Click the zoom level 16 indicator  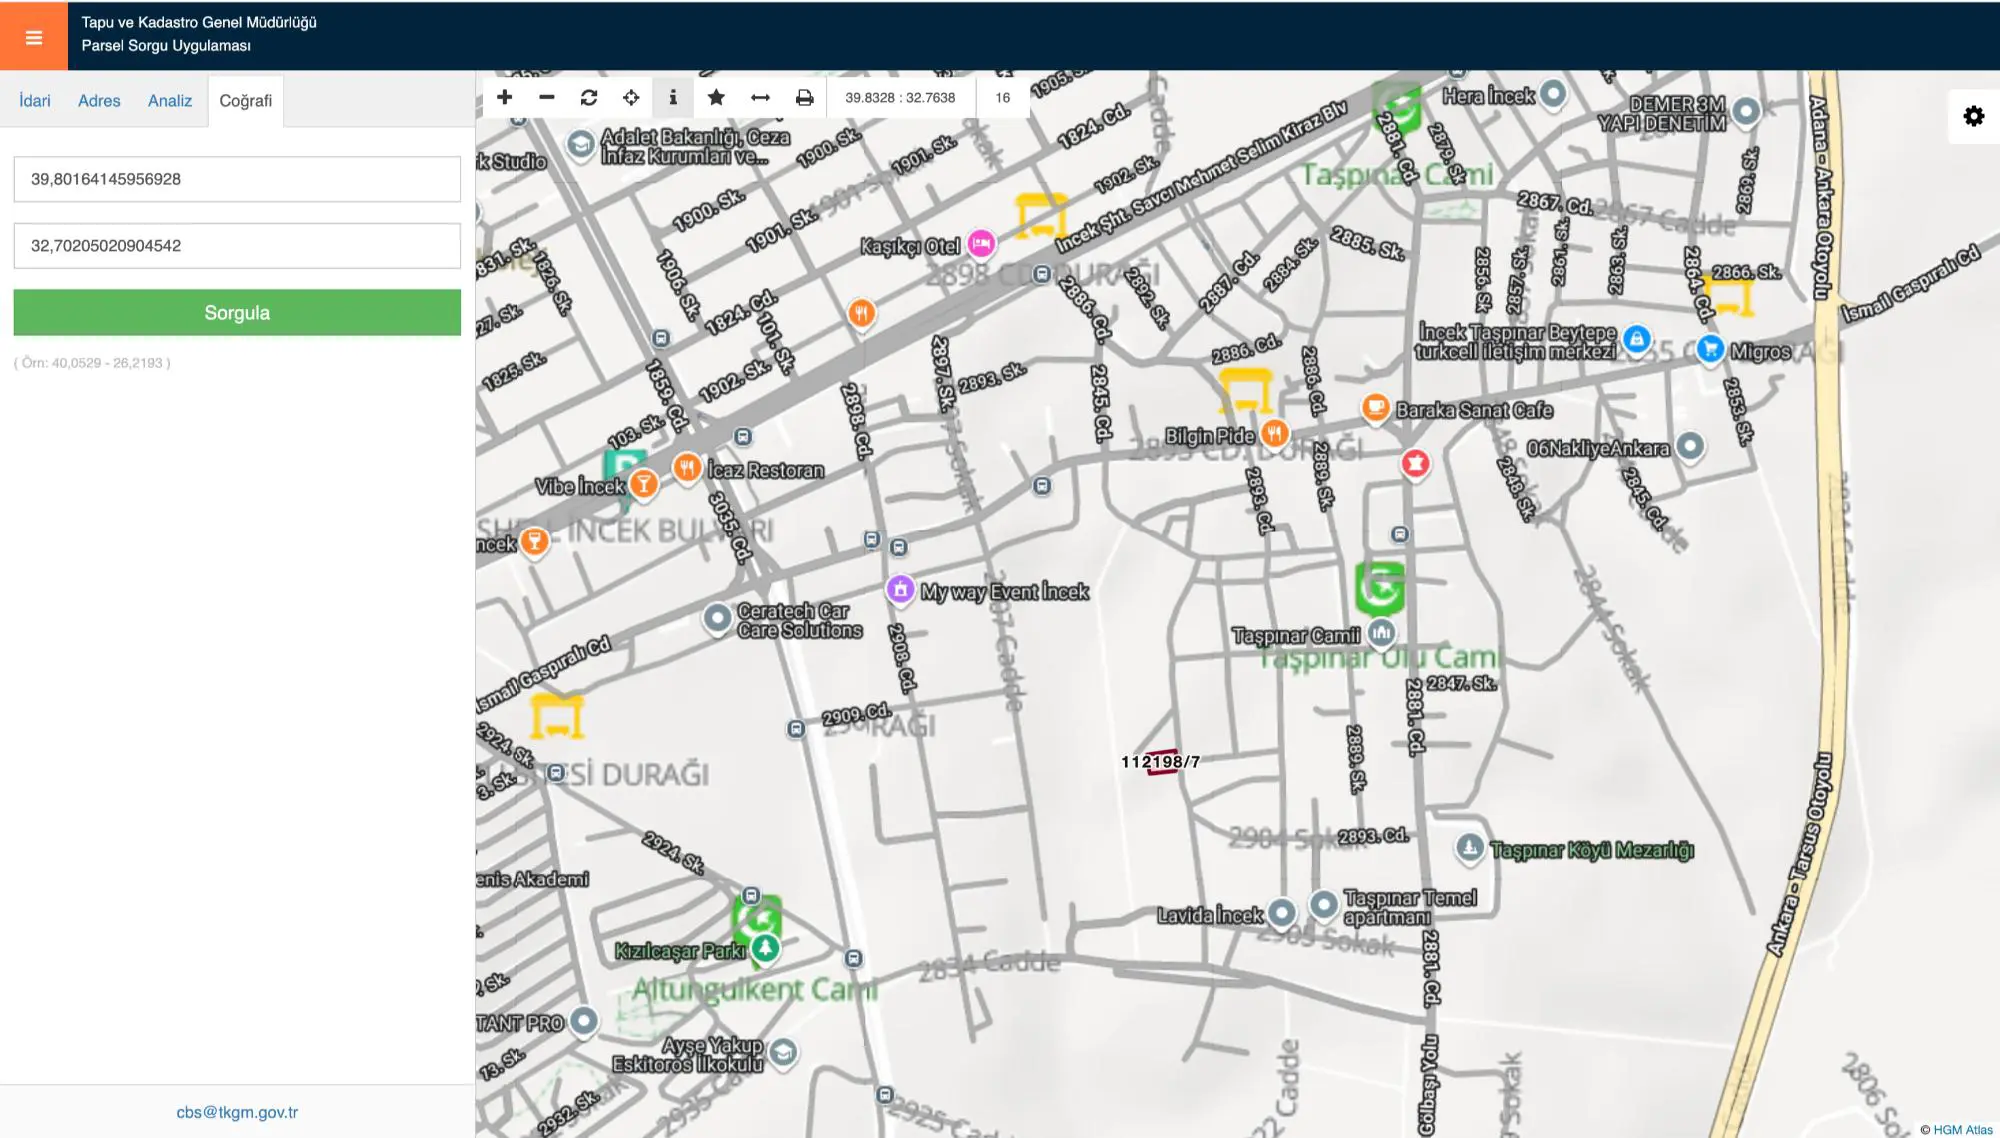[1003, 97]
